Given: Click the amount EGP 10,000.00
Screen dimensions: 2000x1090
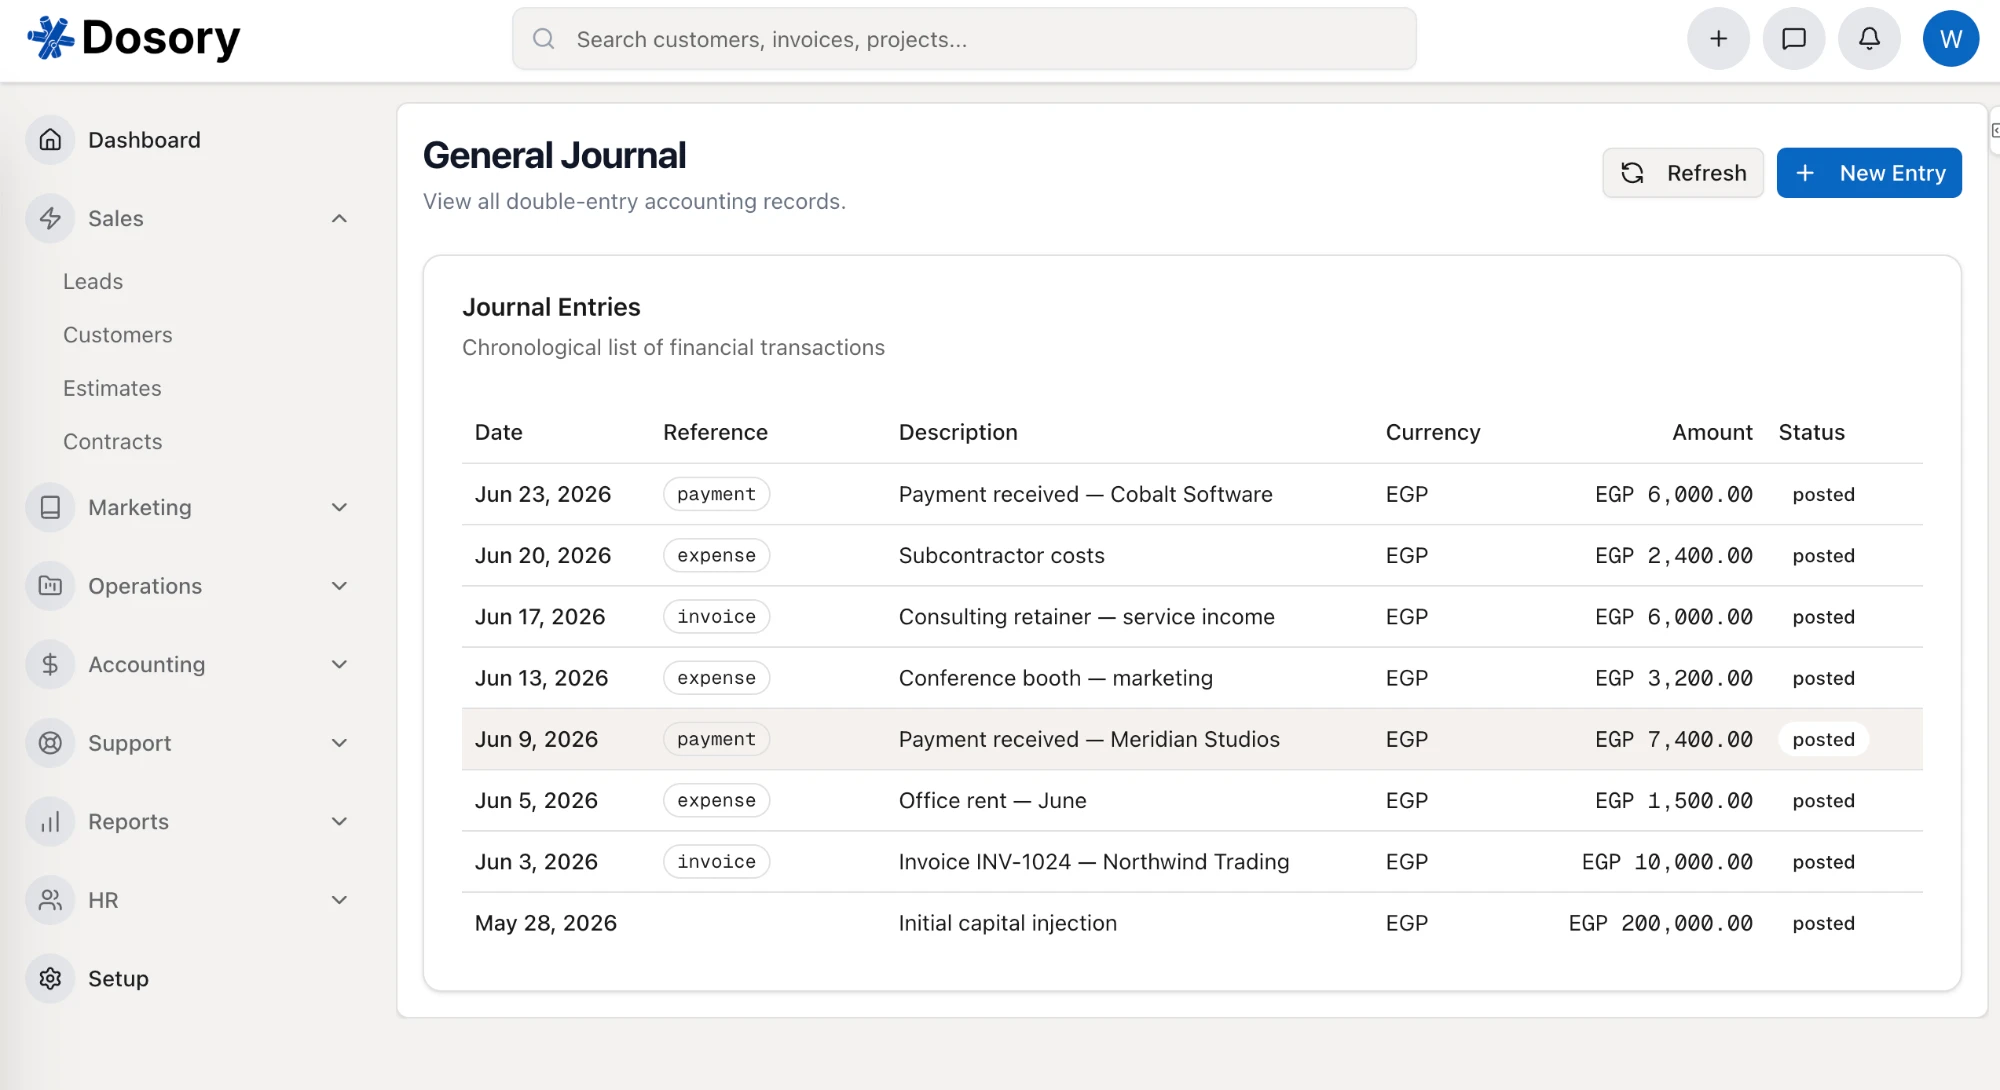Looking at the screenshot, I should pyautogui.click(x=1667, y=862).
